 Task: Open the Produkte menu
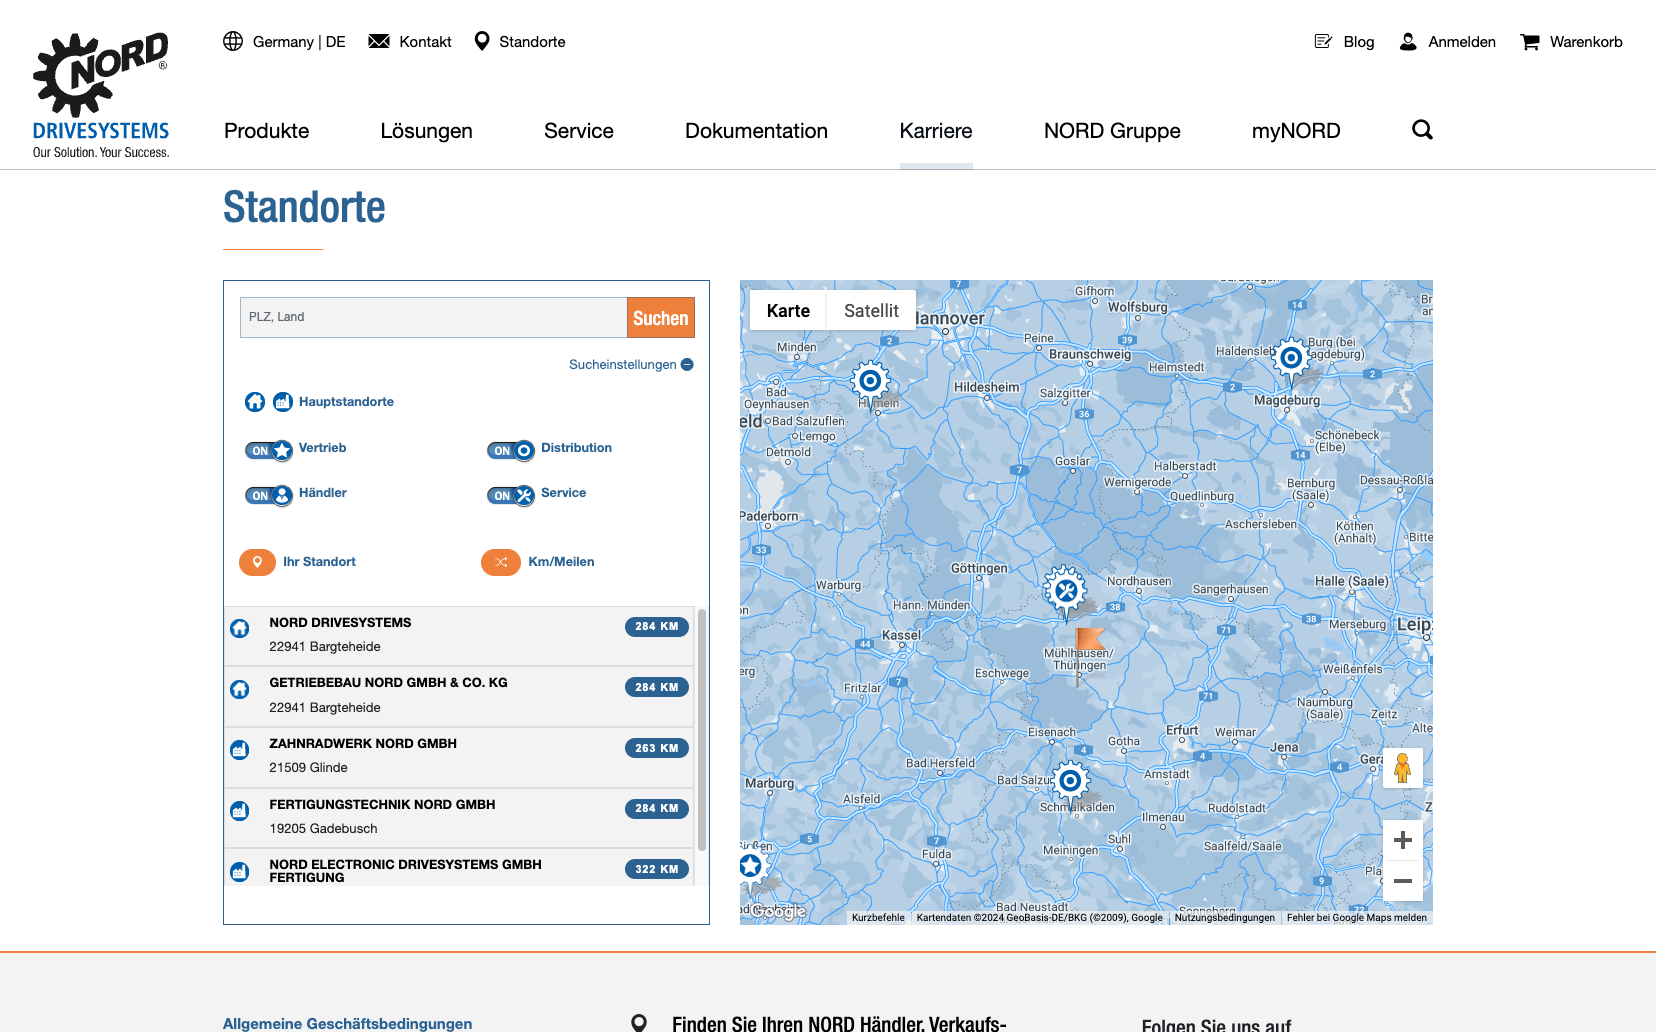click(267, 131)
